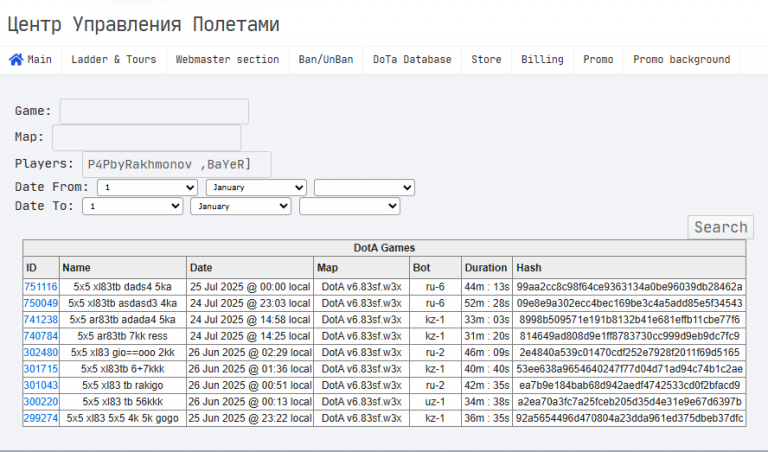Screen dimensions: 768x452
Task: Open game ID 301043 link
Action: point(41,385)
